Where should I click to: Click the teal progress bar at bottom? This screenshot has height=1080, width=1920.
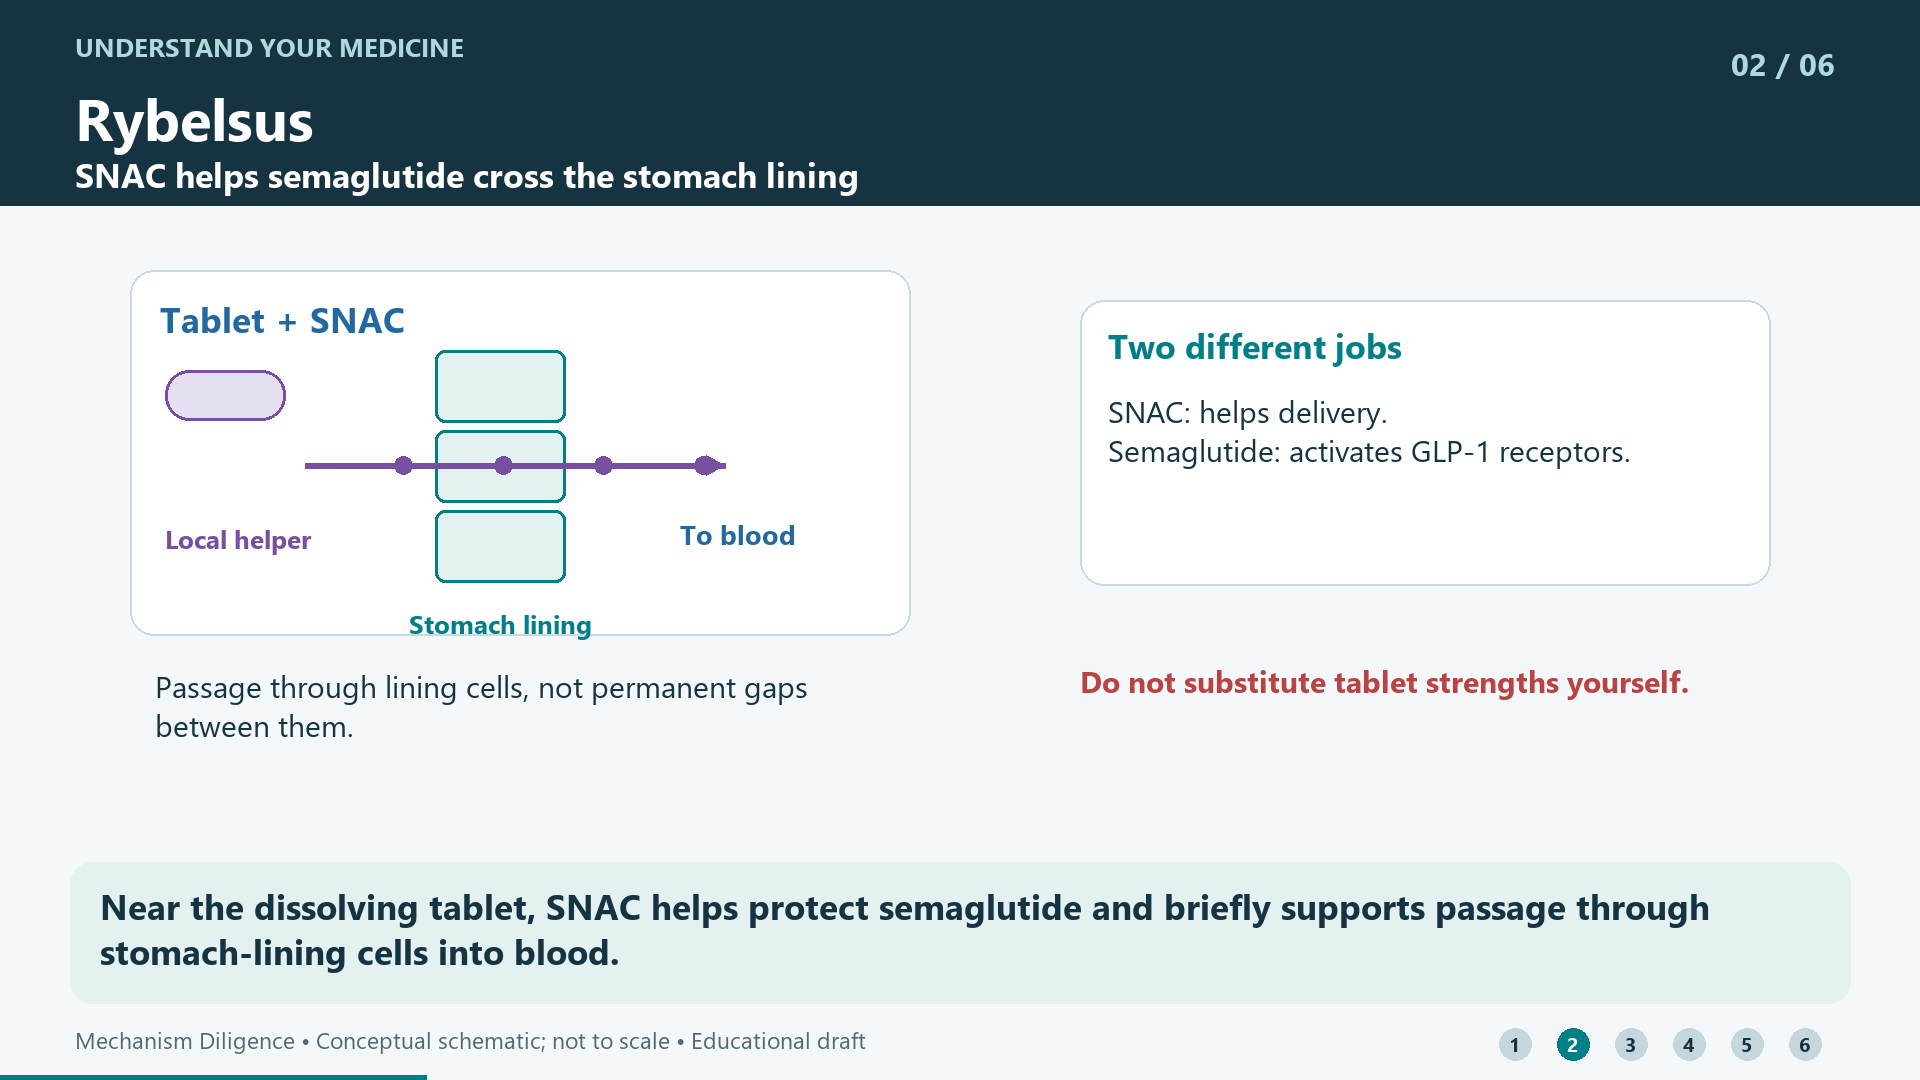[213, 1077]
